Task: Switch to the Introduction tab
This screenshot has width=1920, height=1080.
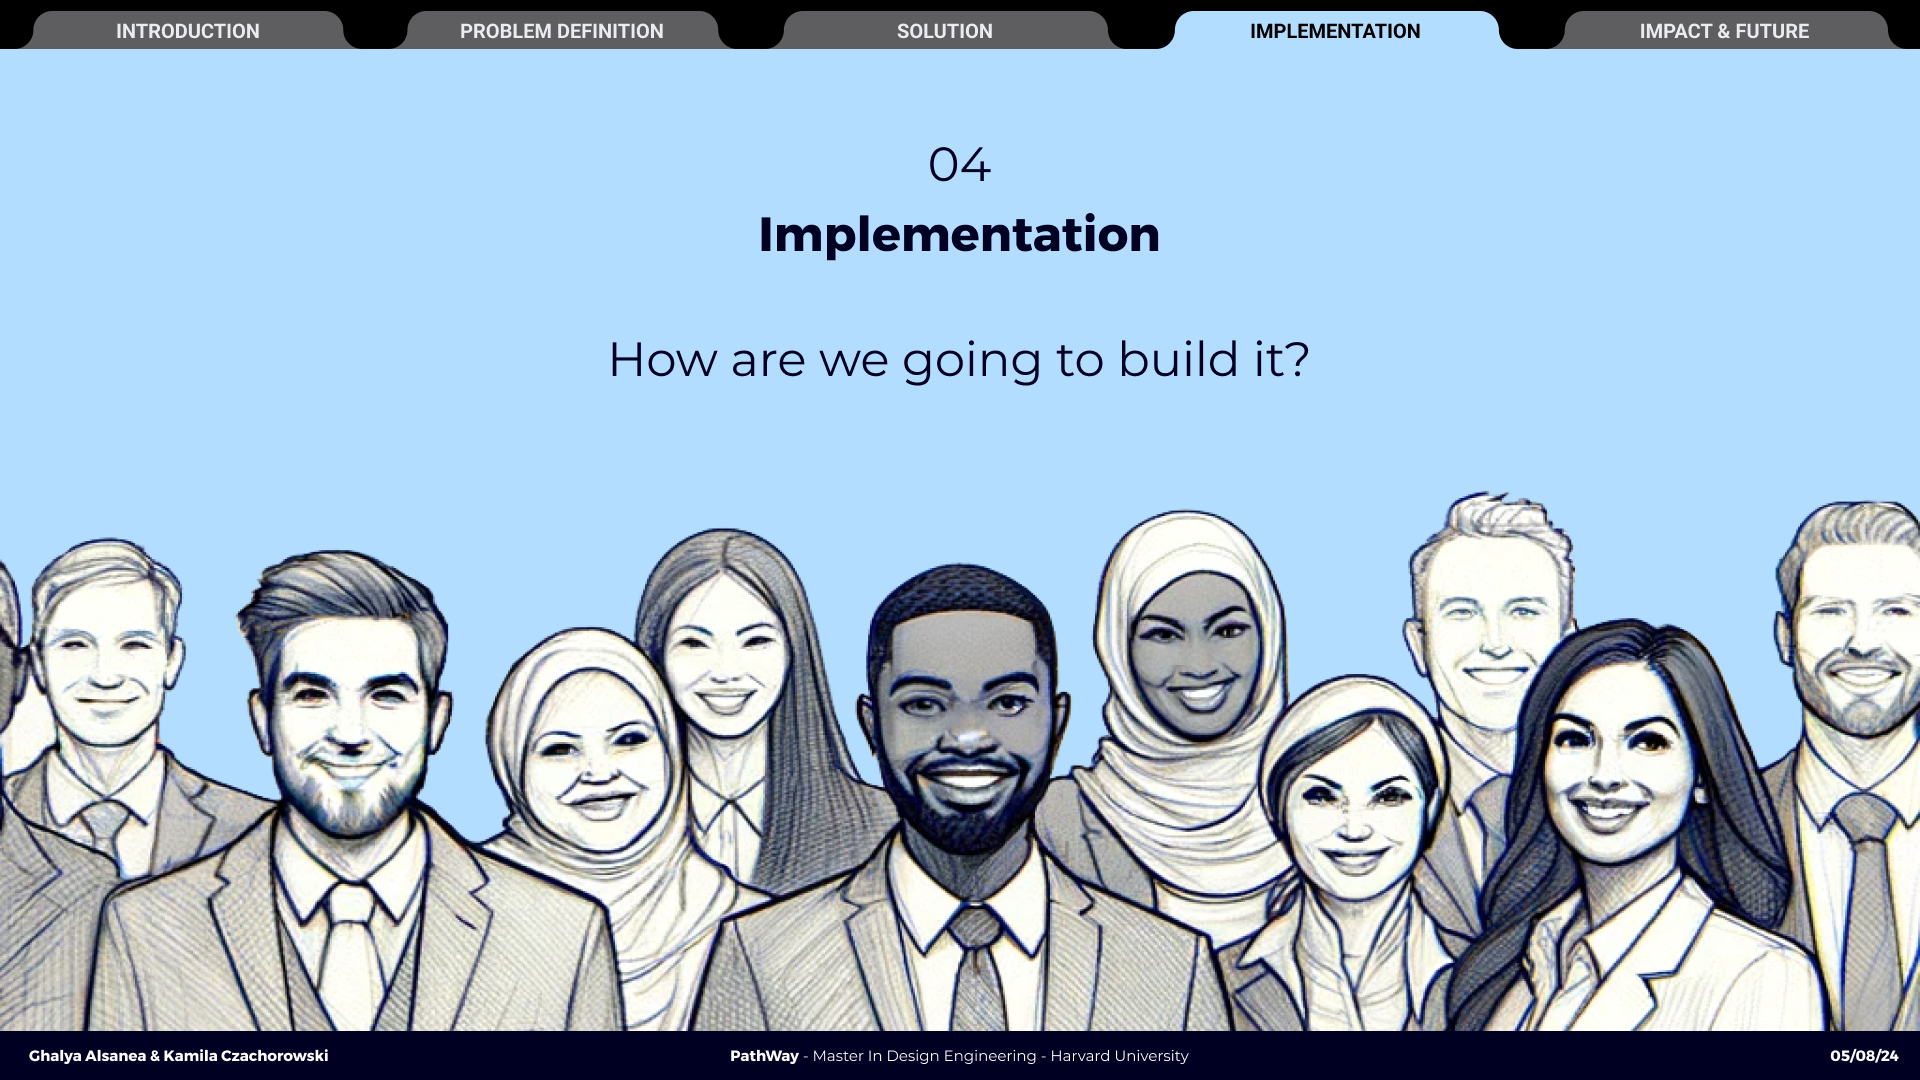Action: (x=187, y=31)
